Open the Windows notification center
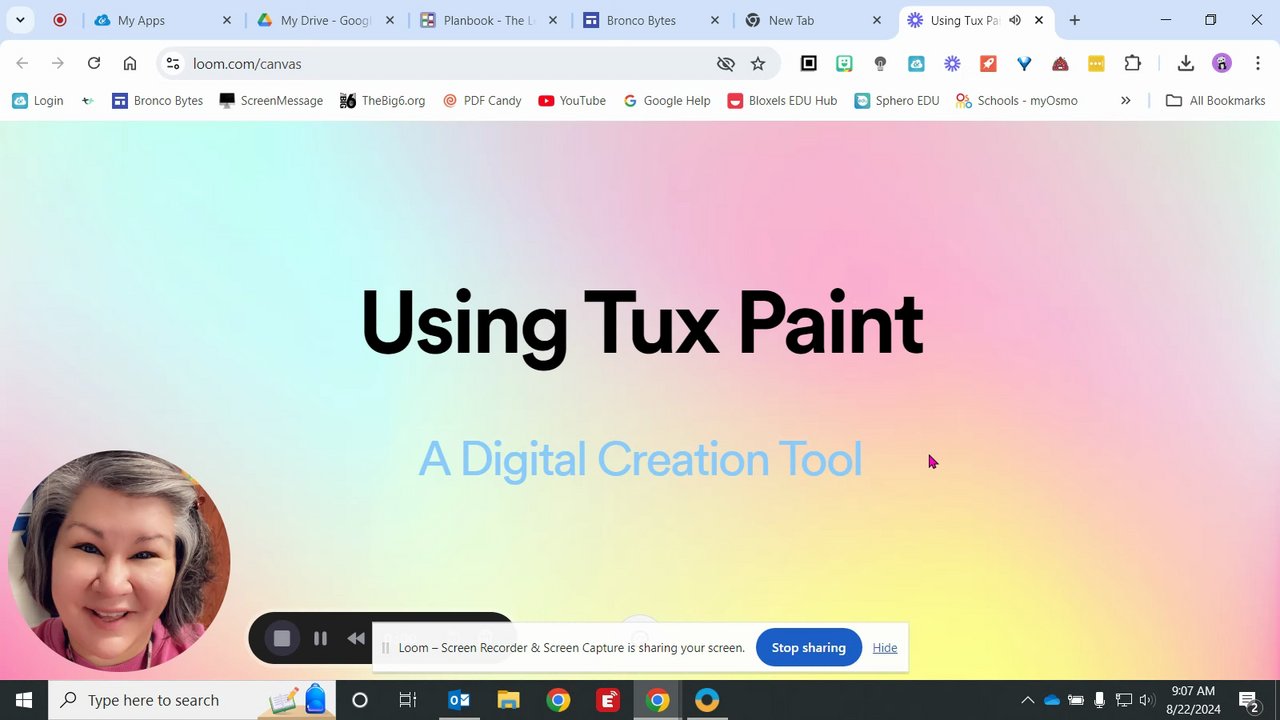The image size is (1280, 720). tap(1248, 700)
